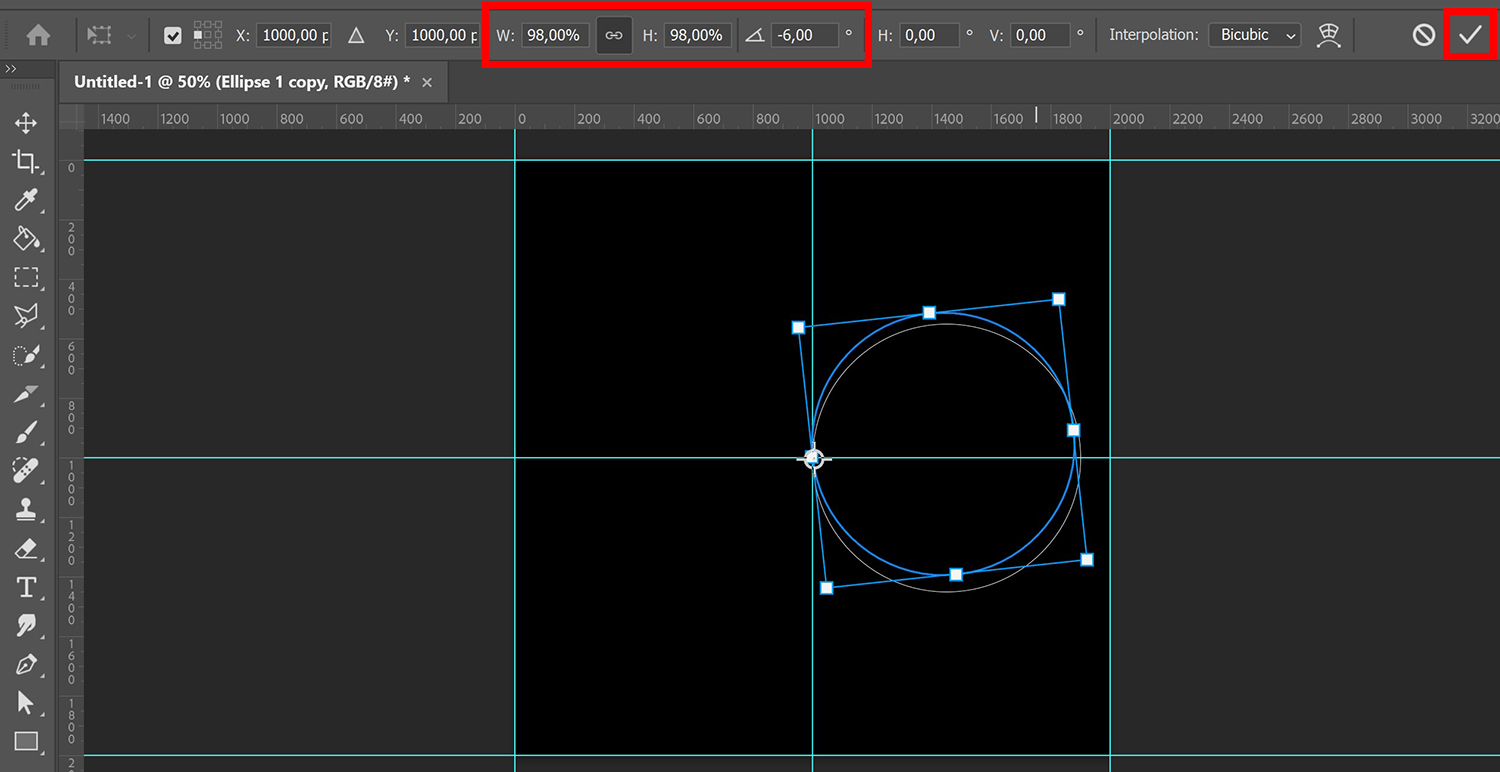Toggle aspect ratio link between W and H
The width and height of the screenshot is (1500, 772).
[613, 33]
